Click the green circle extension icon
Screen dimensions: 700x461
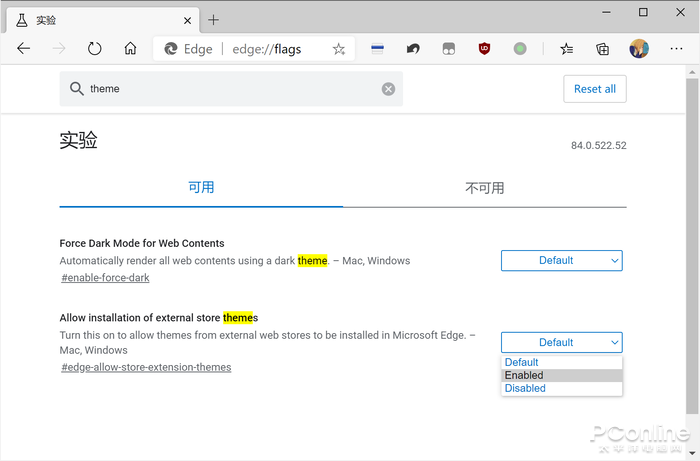[520, 49]
